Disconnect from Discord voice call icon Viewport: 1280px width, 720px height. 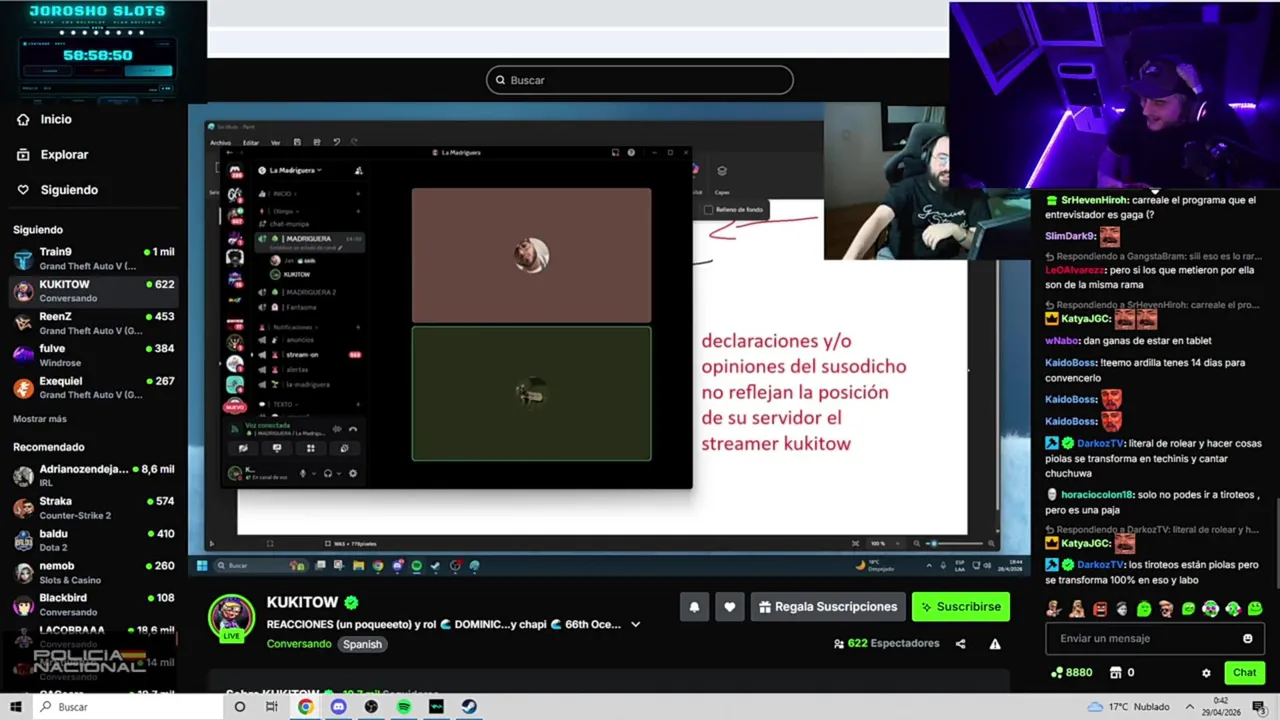(x=353, y=429)
